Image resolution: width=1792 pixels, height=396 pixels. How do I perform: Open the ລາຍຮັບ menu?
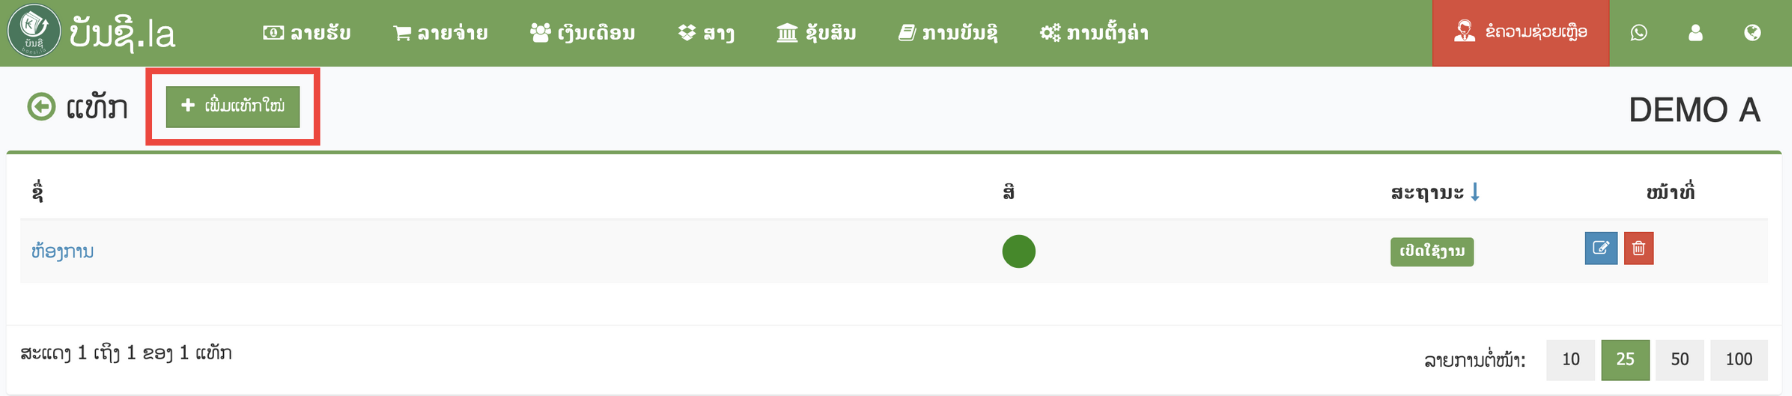(x=307, y=33)
